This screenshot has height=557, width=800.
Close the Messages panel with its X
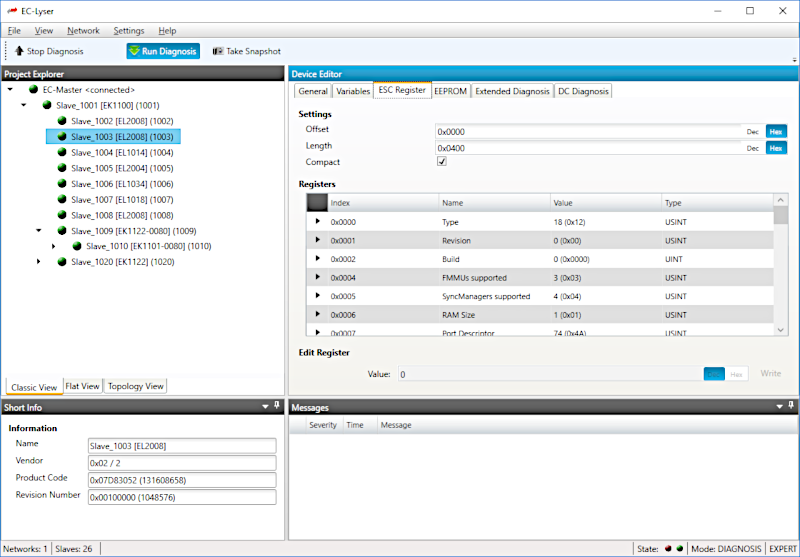tap(791, 407)
